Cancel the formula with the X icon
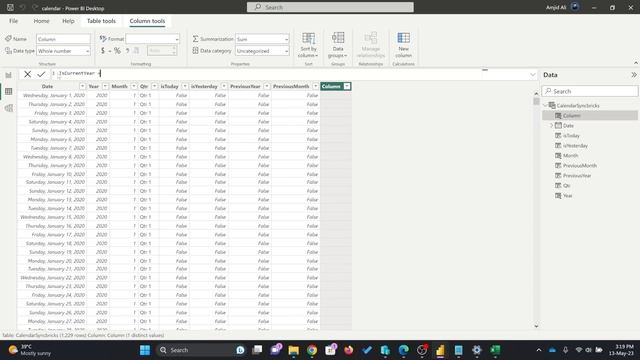 [x=27, y=74]
